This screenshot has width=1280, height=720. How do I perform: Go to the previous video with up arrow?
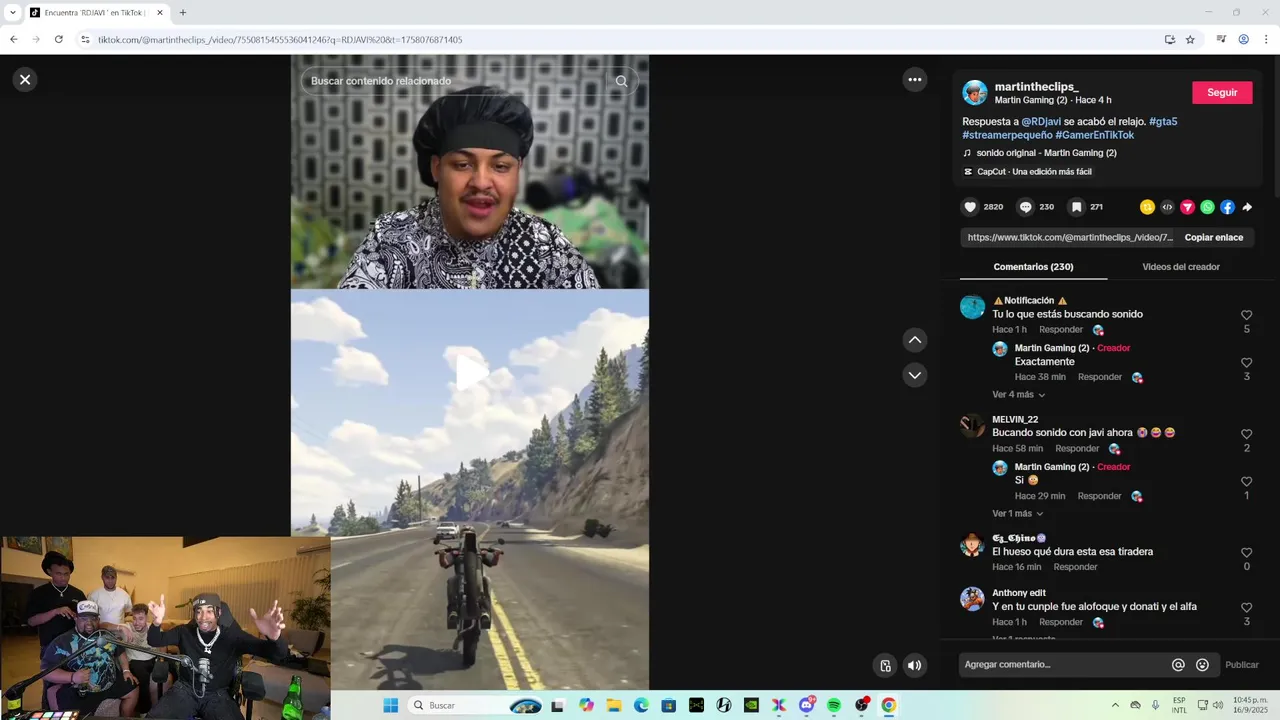point(915,340)
